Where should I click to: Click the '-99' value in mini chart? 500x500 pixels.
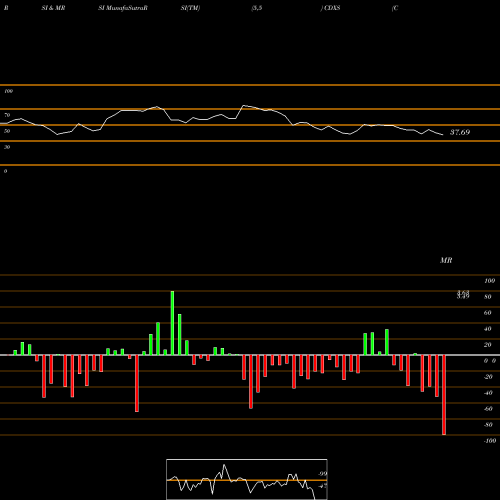coord(322,474)
